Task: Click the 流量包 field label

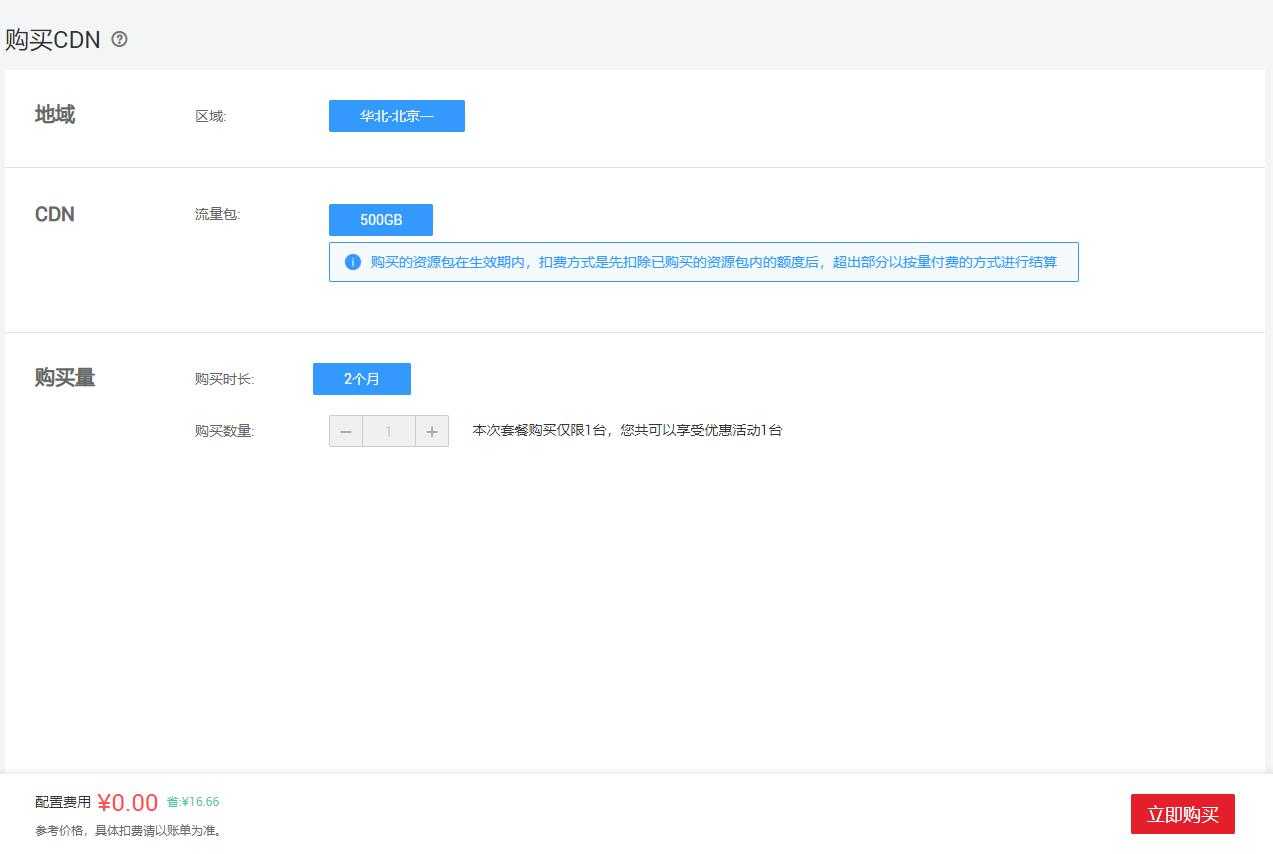Action: (217, 214)
